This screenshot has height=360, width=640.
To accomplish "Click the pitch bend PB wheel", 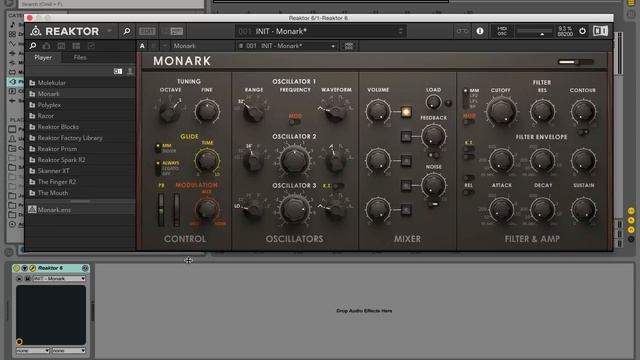I will coord(161,209).
